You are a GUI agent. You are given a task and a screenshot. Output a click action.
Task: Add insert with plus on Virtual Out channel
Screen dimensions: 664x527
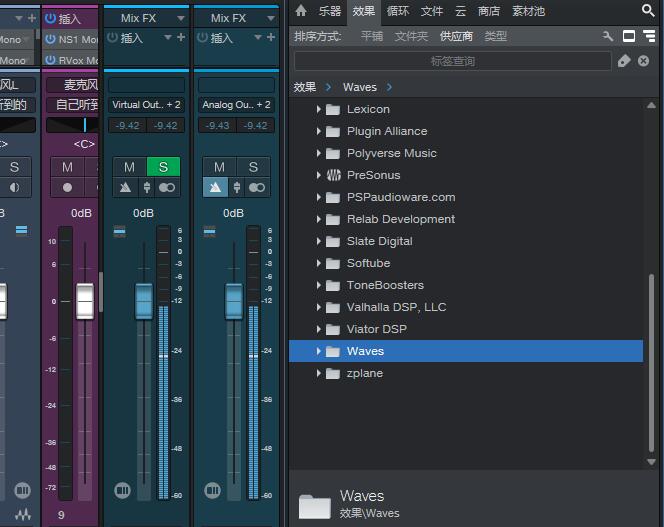point(181,37)
